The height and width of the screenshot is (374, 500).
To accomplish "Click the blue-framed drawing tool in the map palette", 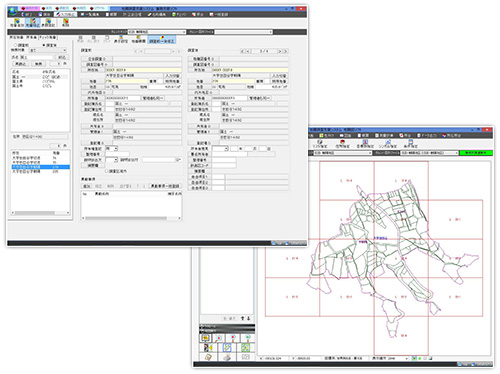I will (227, 348).
